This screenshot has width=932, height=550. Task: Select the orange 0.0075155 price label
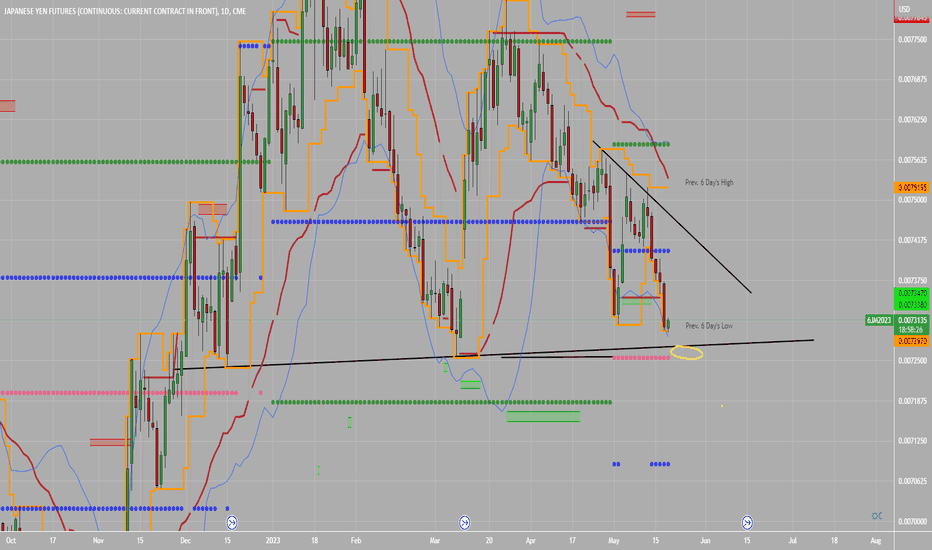pos(912,188)
